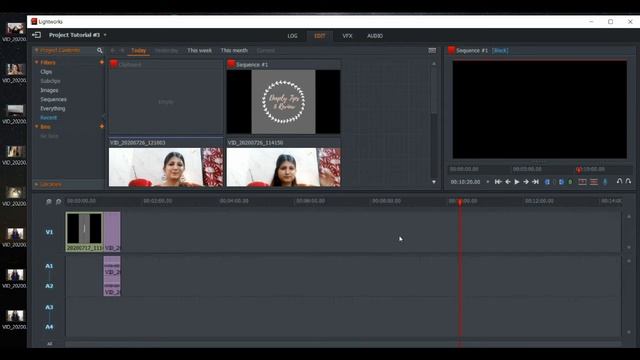Click the viewer timecode 00:10:20.00 field
This screenshot has width=640, height=360.
[x=465, y=182]
